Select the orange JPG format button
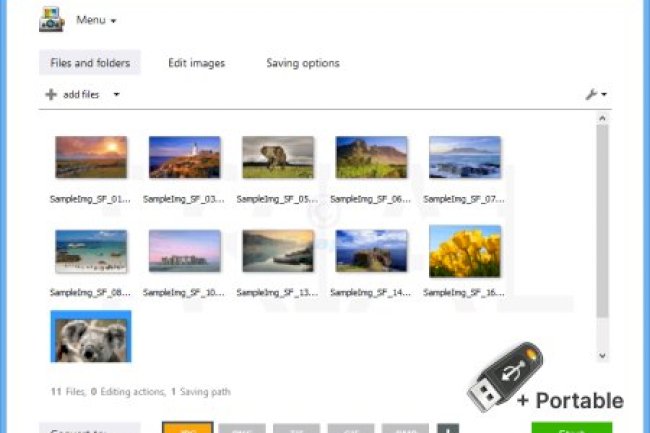 [188, 428]
